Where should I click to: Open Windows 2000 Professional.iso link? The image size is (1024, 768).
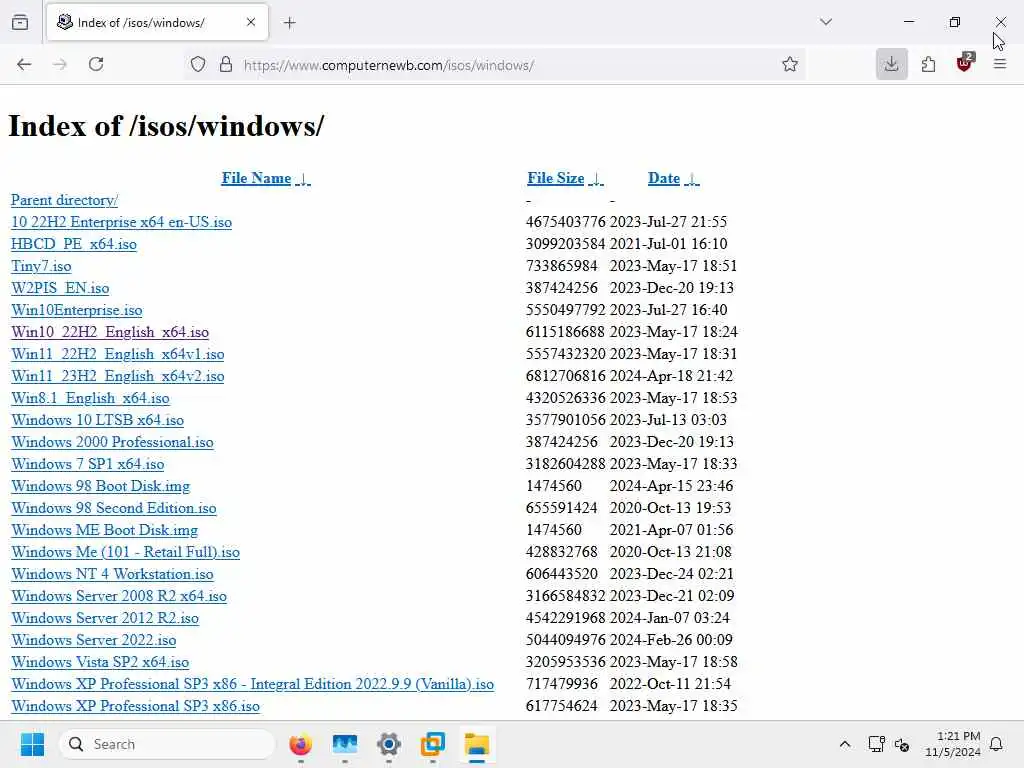(x=112, y=442)
